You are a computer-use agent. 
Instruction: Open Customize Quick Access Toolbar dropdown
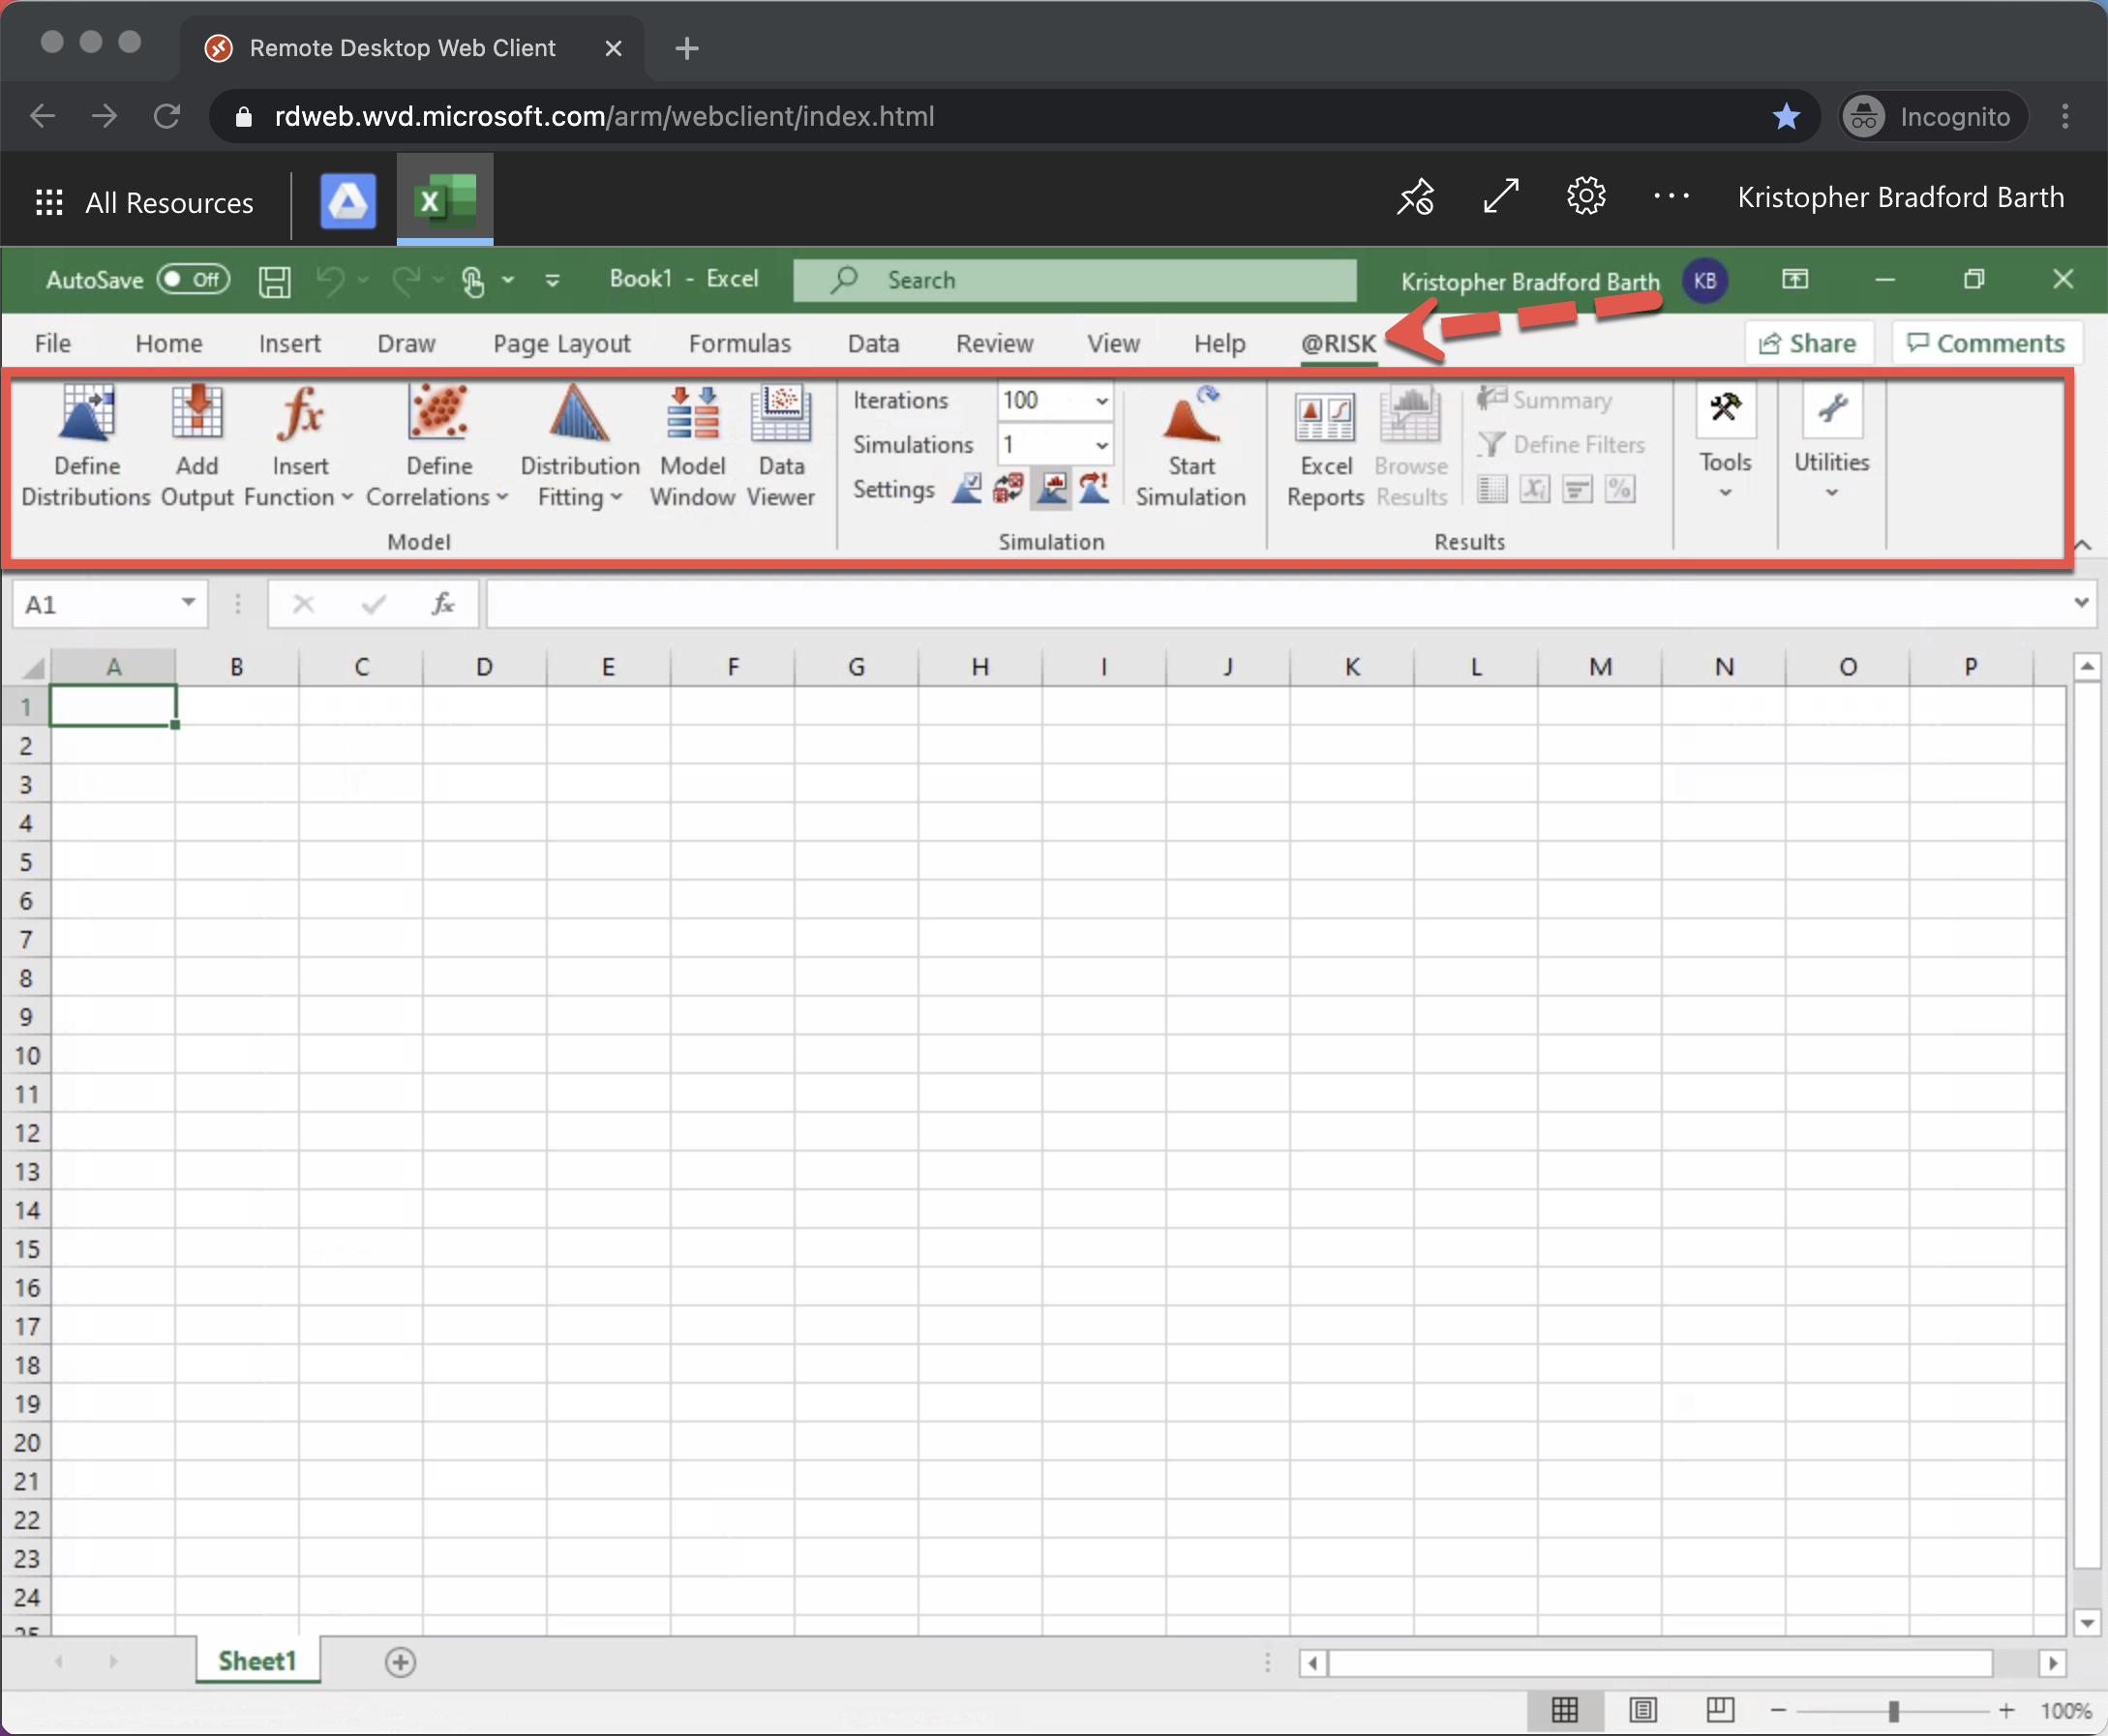click(552, 281)
